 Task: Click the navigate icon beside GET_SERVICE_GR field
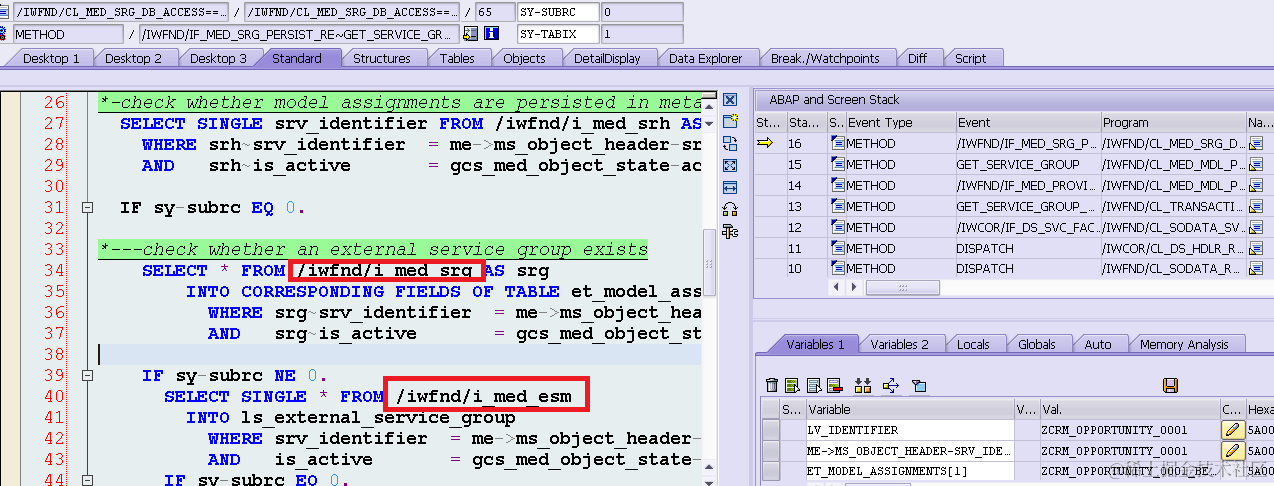(470, 33)
